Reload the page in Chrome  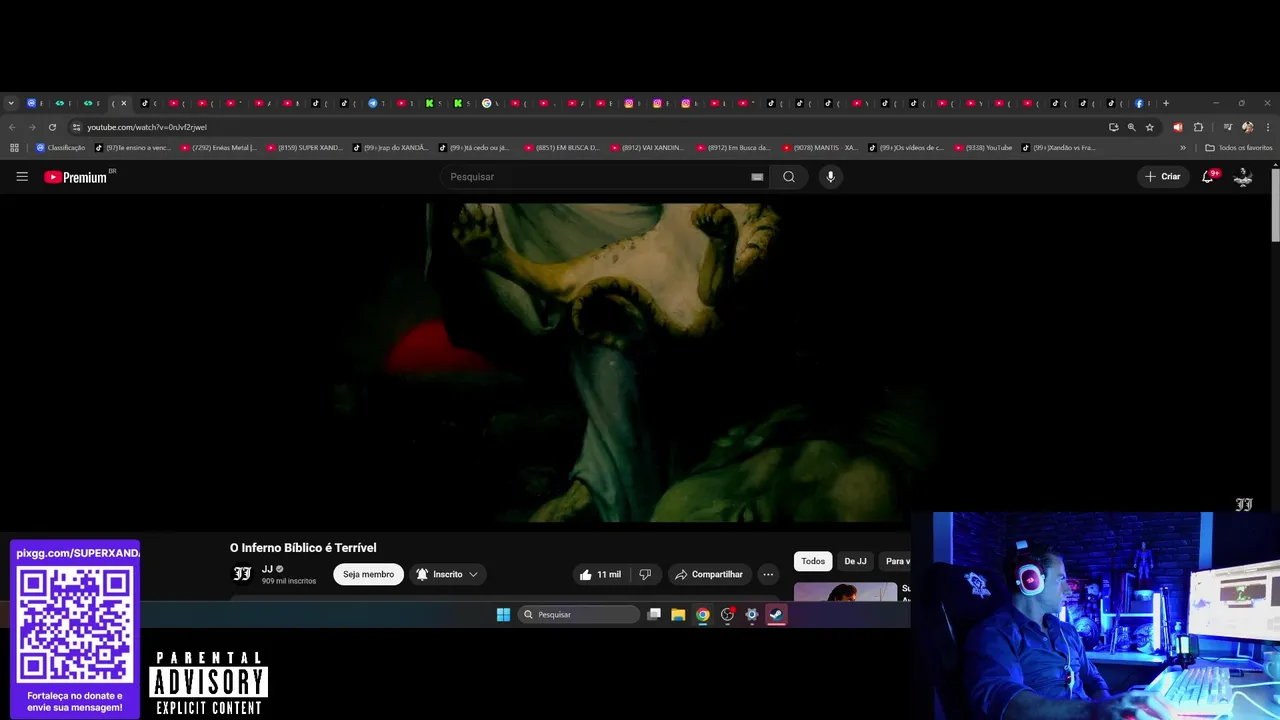tap(52, 127)
